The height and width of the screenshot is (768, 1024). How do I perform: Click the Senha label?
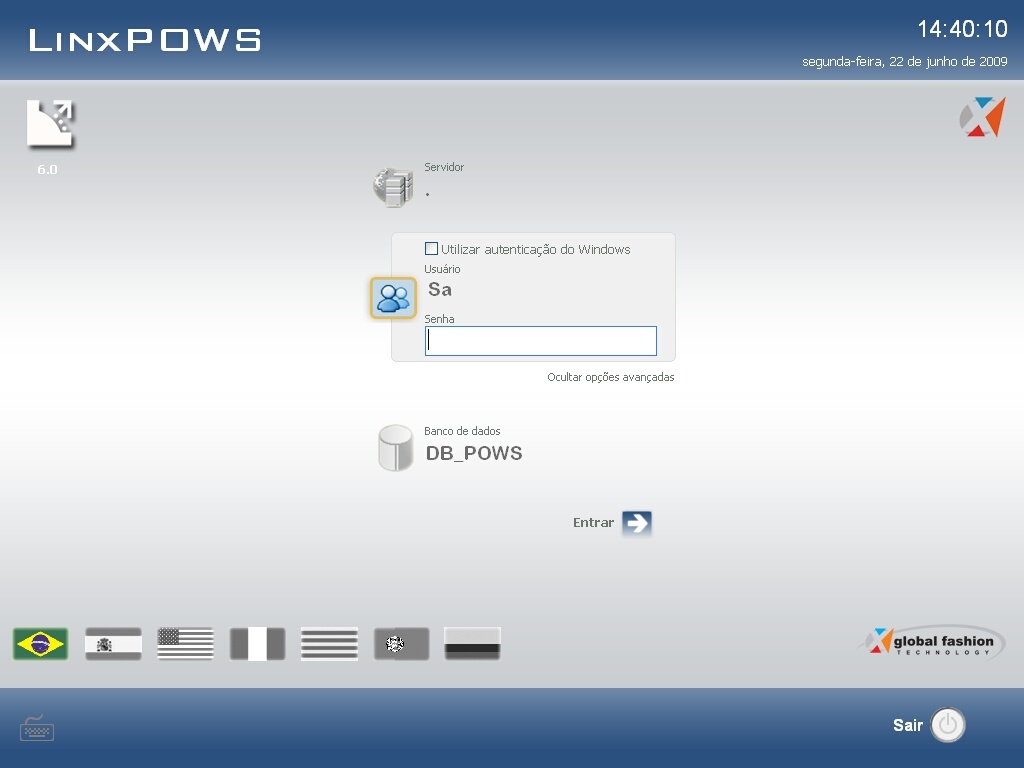pyautogui.click(x=440, y=319)
